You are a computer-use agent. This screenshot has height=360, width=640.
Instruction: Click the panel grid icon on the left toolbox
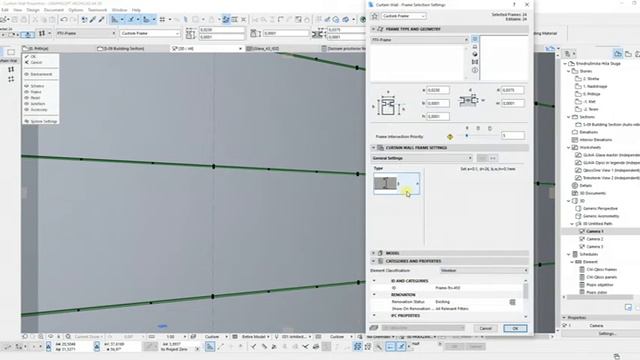coord(11,79)
